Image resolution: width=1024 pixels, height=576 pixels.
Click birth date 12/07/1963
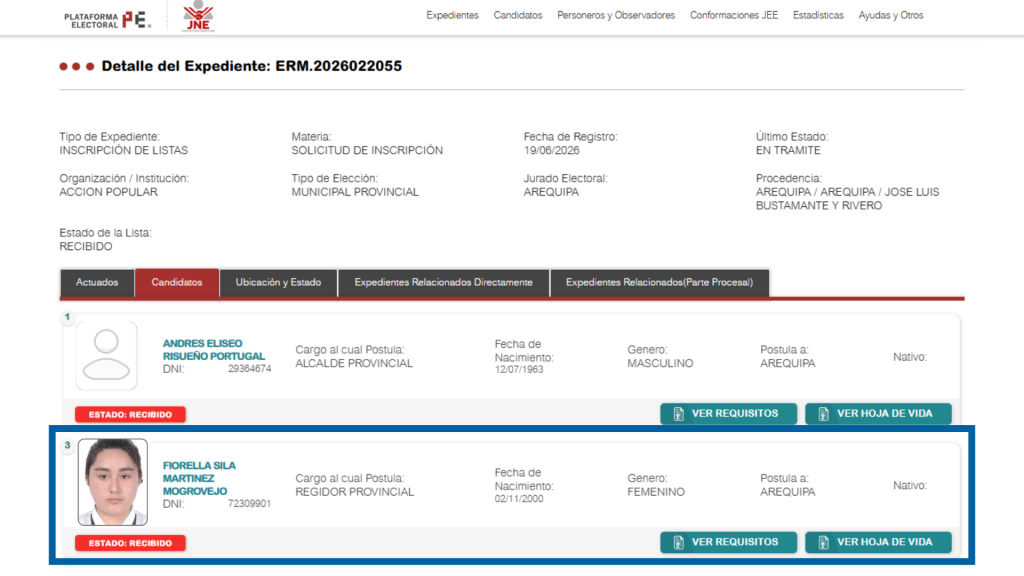click(519, 370)
